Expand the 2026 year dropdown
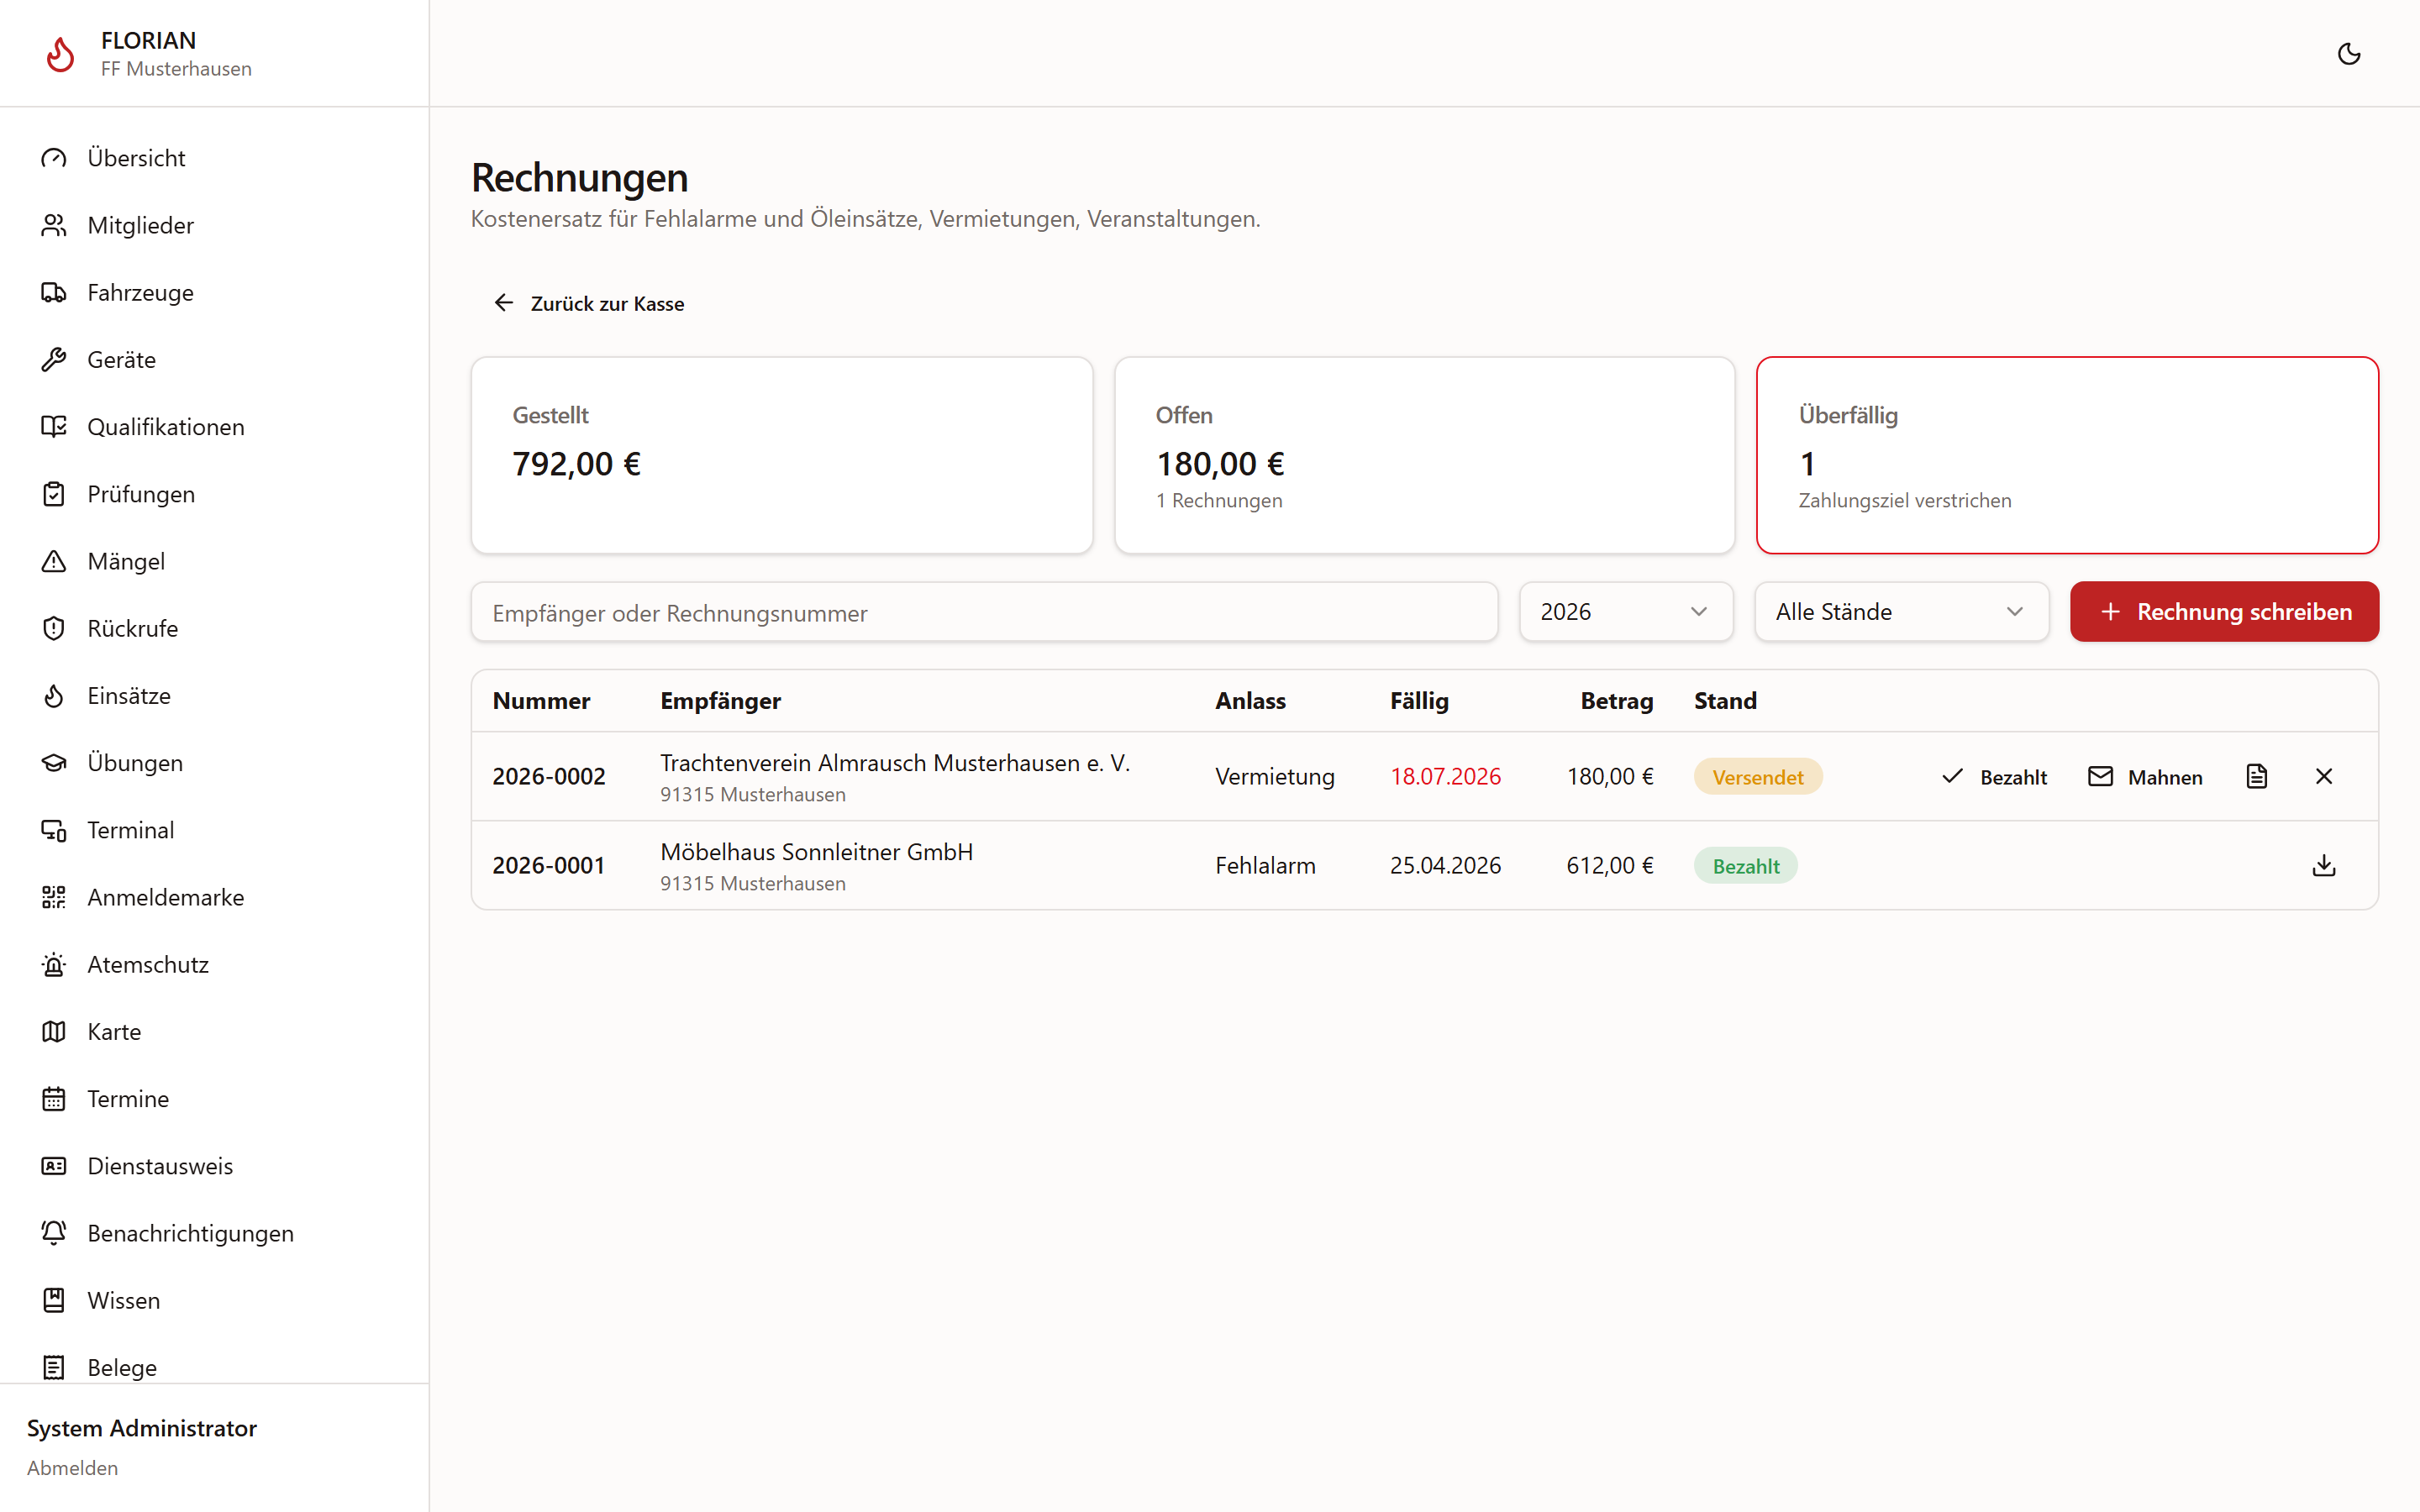This screenshot has height=1512, width=2420. 1626,612
